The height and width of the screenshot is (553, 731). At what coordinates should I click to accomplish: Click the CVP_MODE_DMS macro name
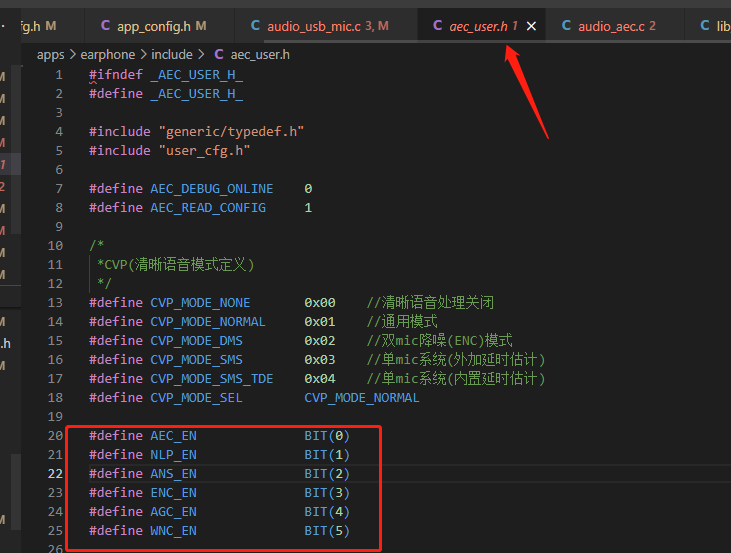point(196,341)
